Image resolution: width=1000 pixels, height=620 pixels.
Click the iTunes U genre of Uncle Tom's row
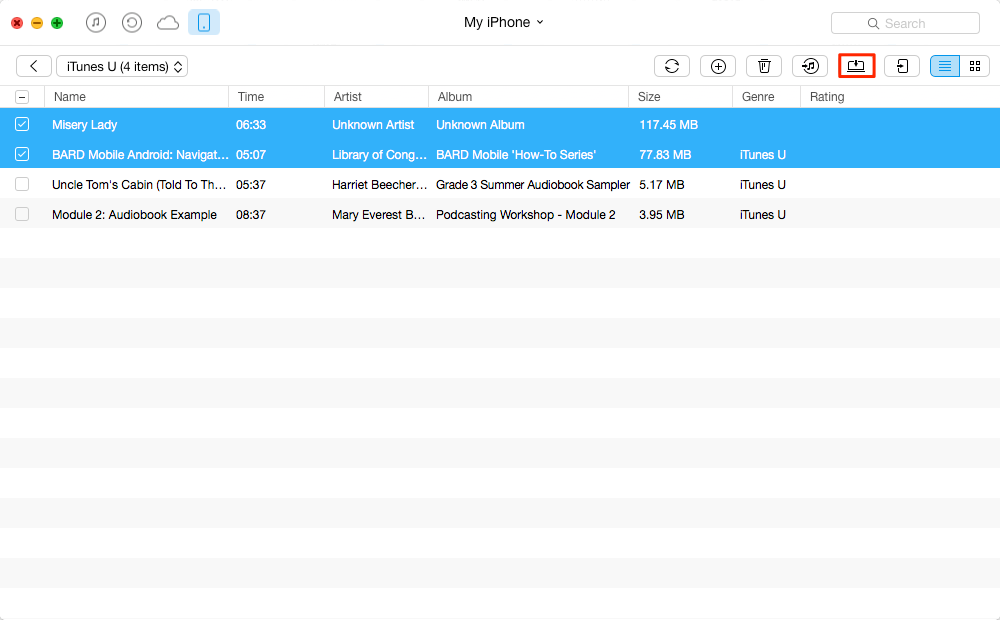(x=763, y=185)
